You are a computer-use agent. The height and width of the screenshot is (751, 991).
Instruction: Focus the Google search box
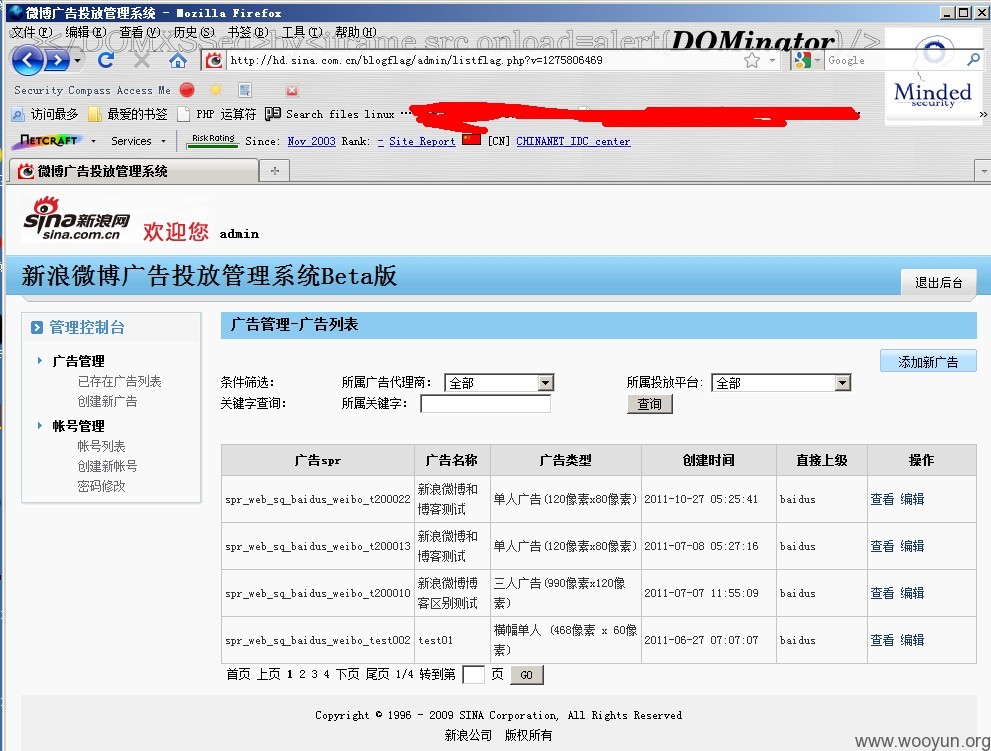coord(894,61)
